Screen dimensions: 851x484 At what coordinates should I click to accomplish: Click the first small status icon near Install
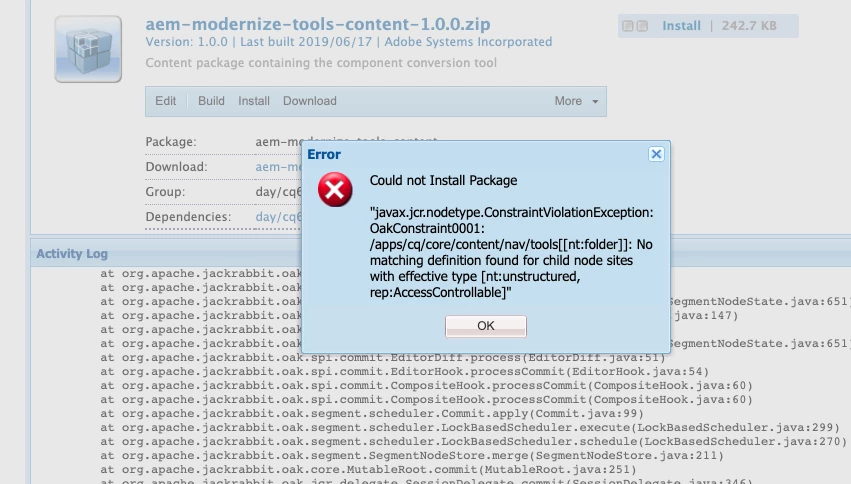tap(628, 26)
